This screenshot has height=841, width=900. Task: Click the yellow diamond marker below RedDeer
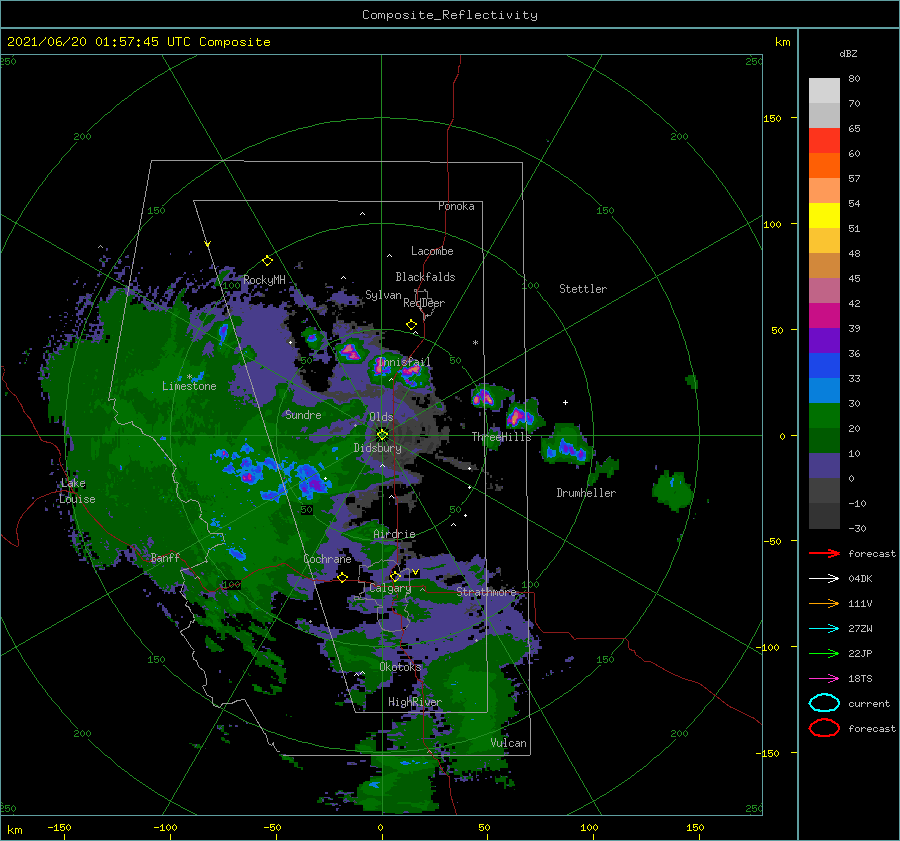point(411,325)
